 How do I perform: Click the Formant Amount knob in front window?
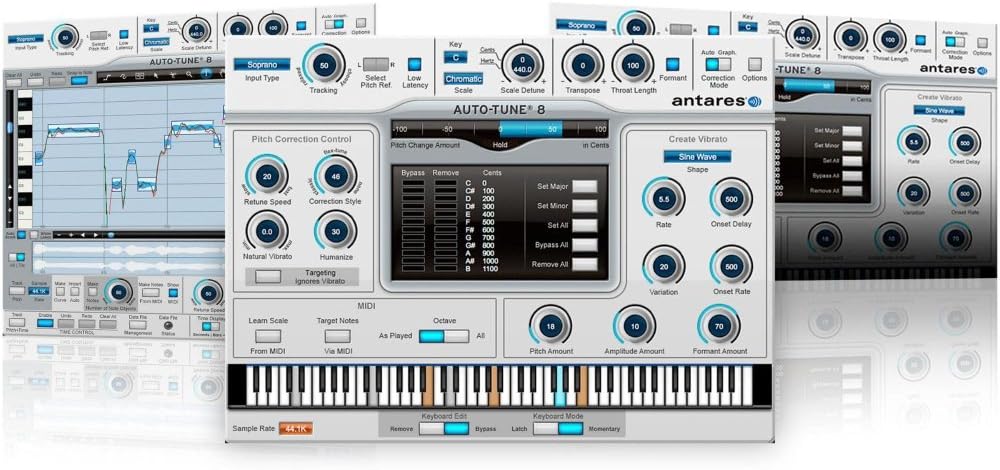719,325
